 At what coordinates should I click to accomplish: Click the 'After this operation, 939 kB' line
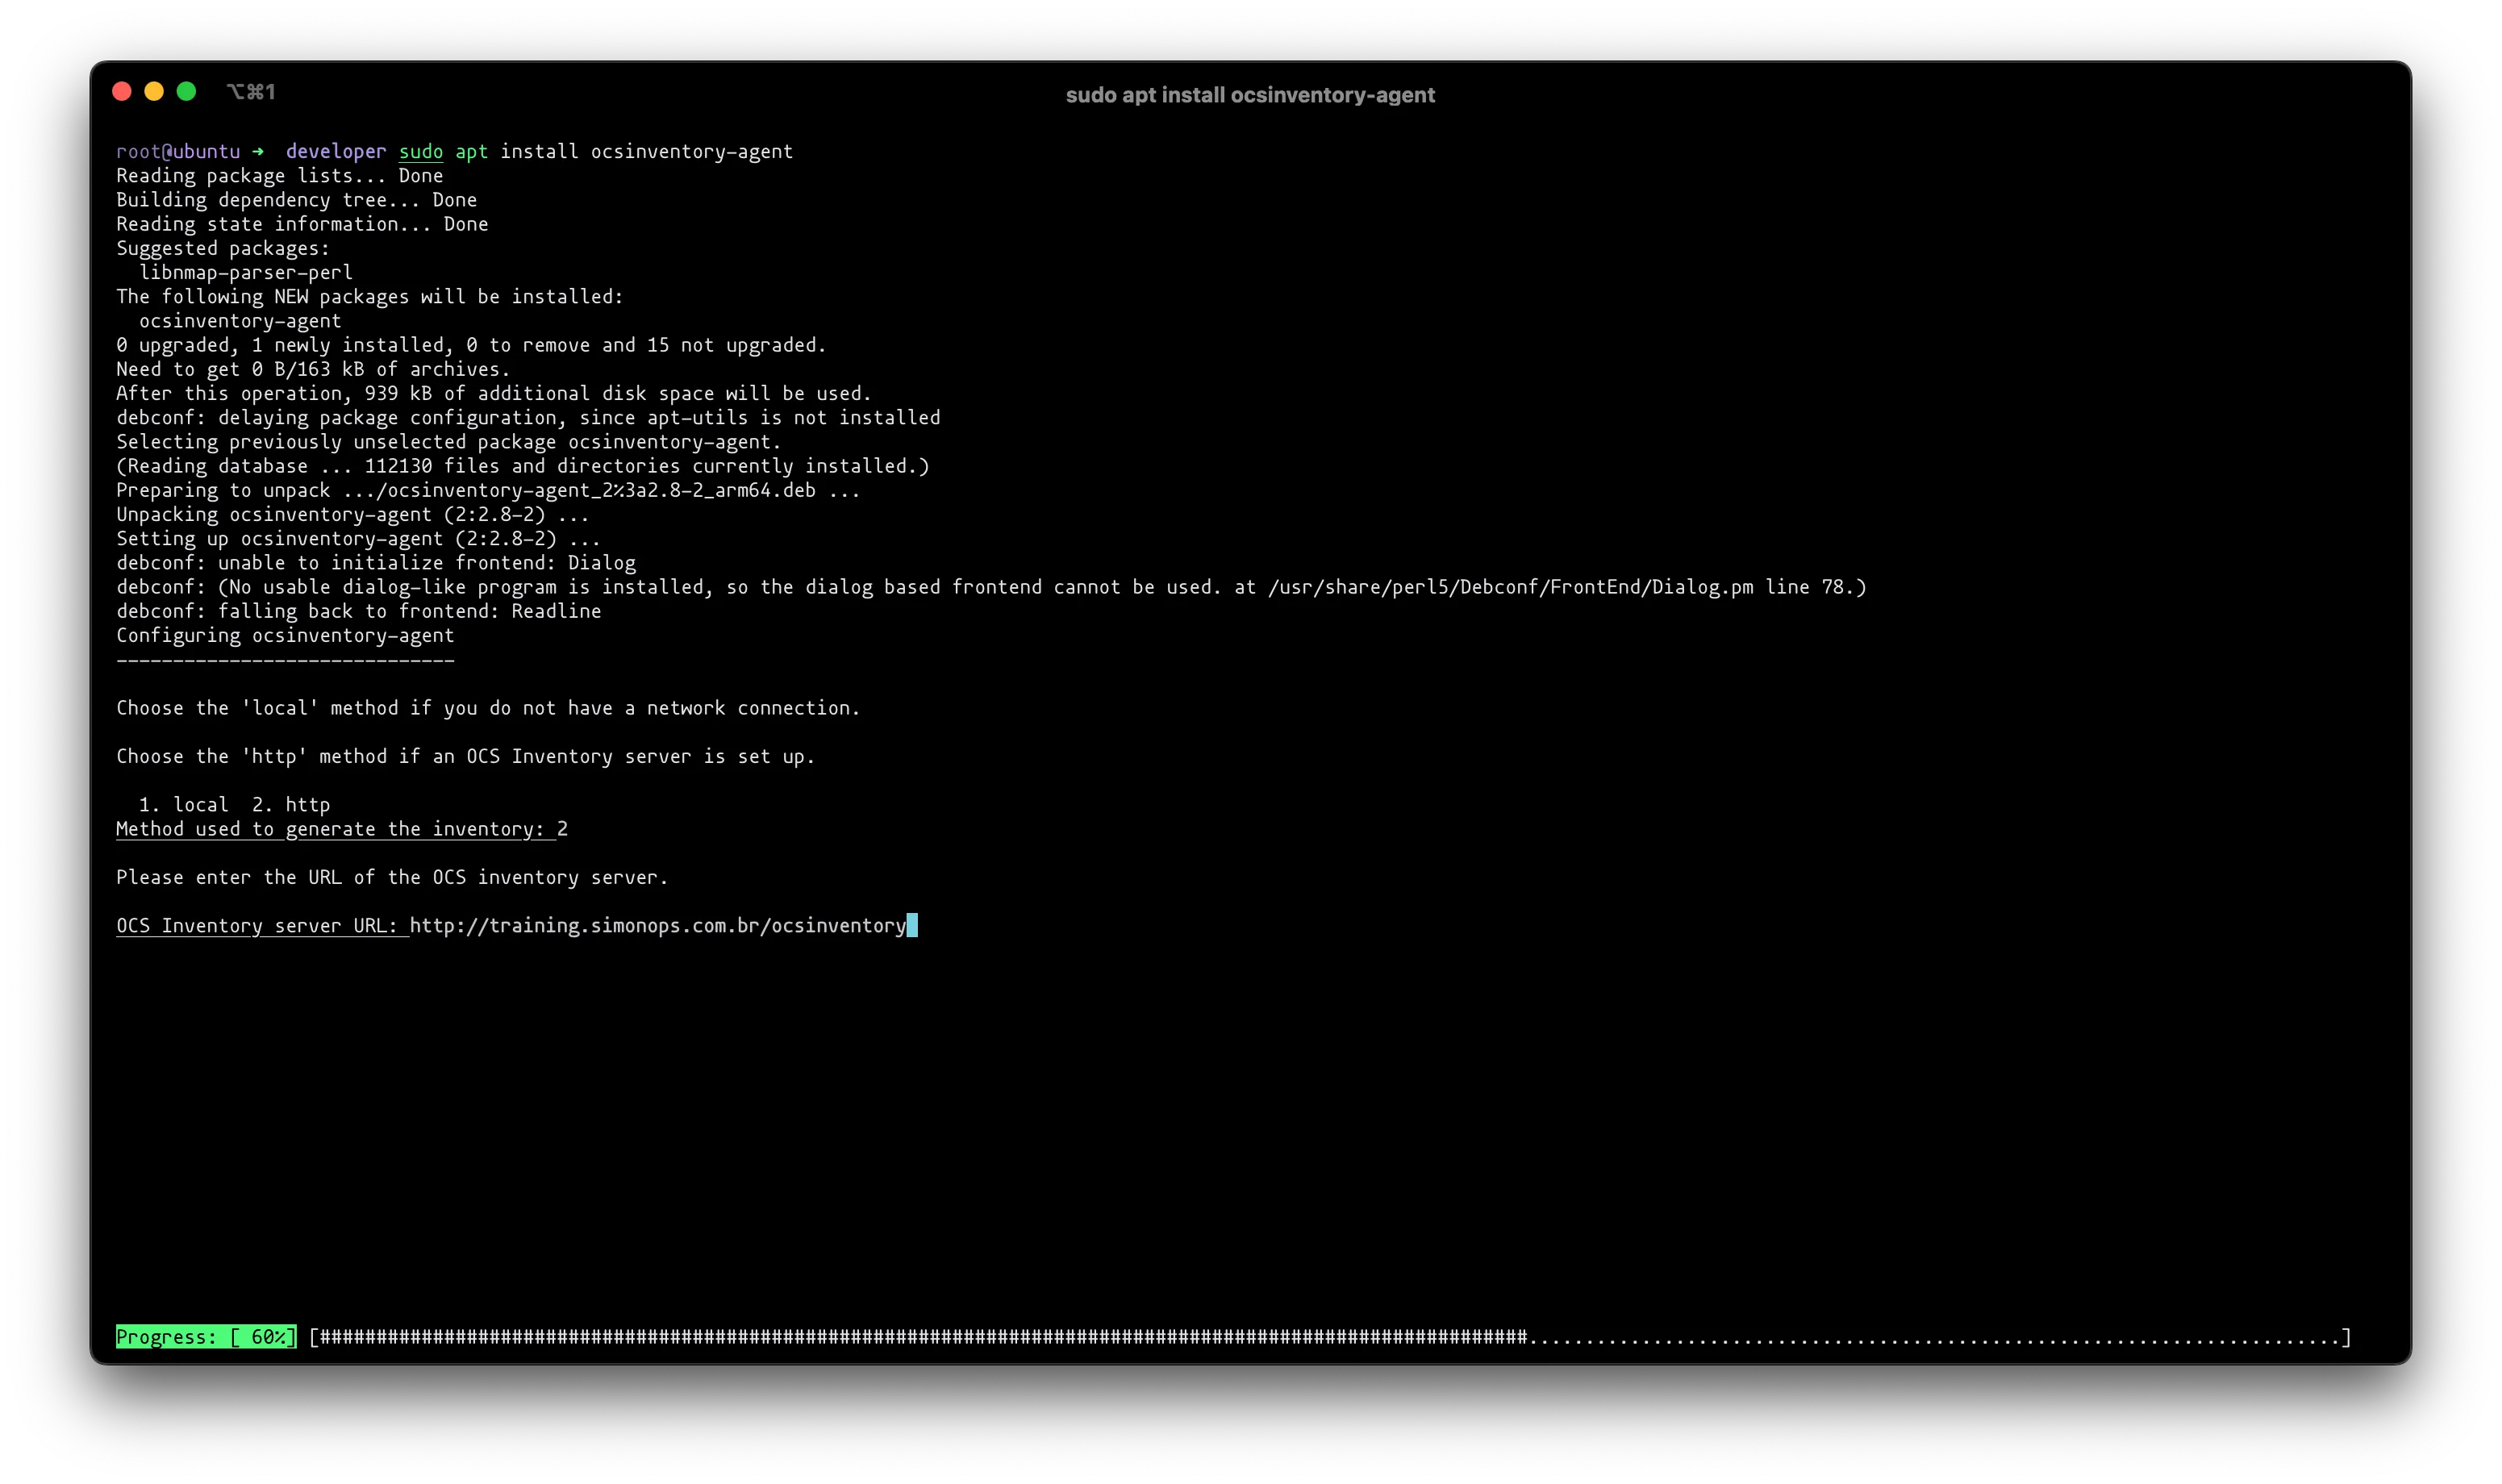[x=494, y=393]
